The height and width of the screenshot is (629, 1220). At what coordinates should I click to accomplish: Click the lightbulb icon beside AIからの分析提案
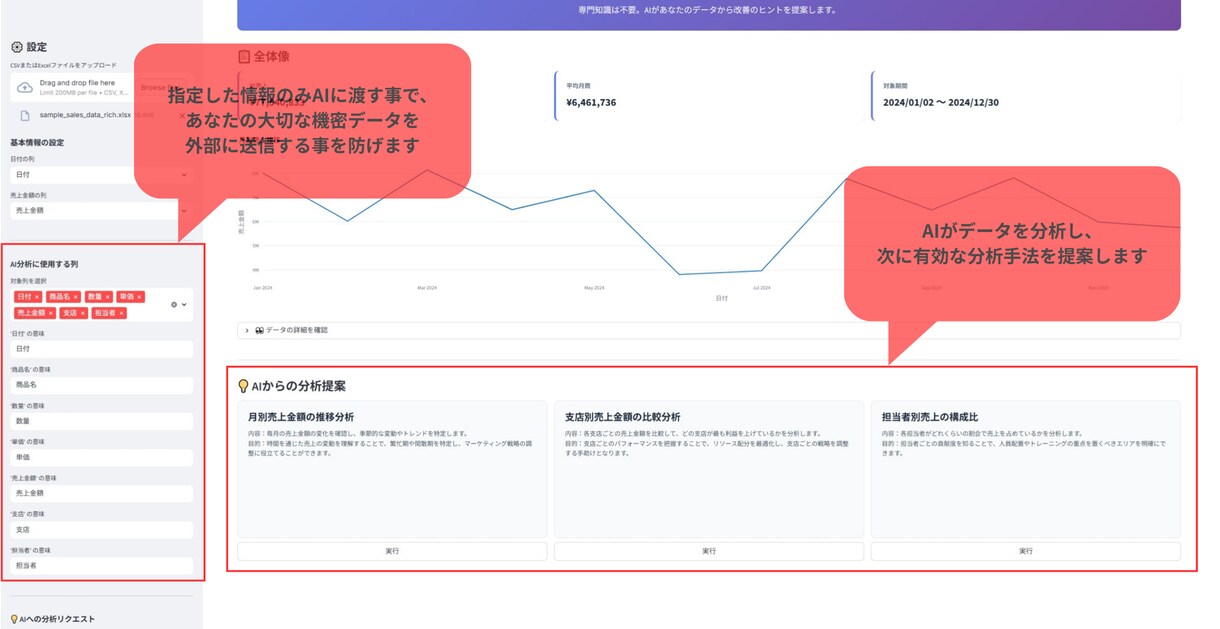(242, 386)
